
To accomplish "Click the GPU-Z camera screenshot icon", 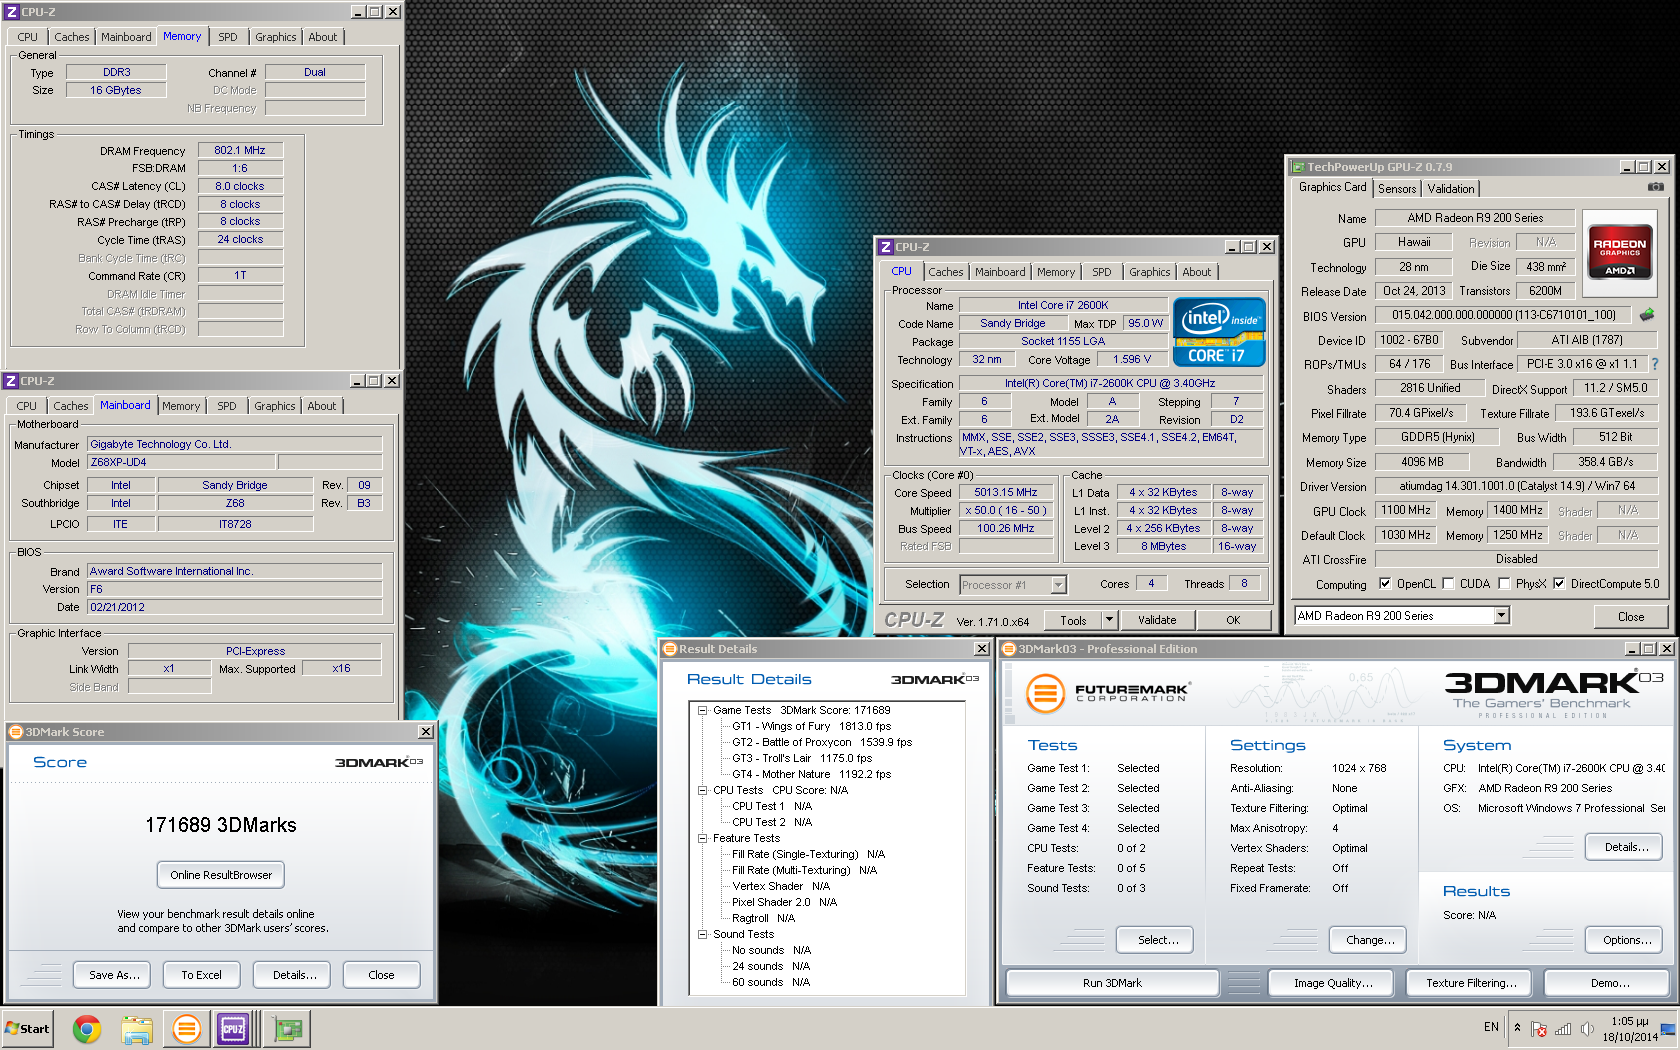I will click(1656, 187).
